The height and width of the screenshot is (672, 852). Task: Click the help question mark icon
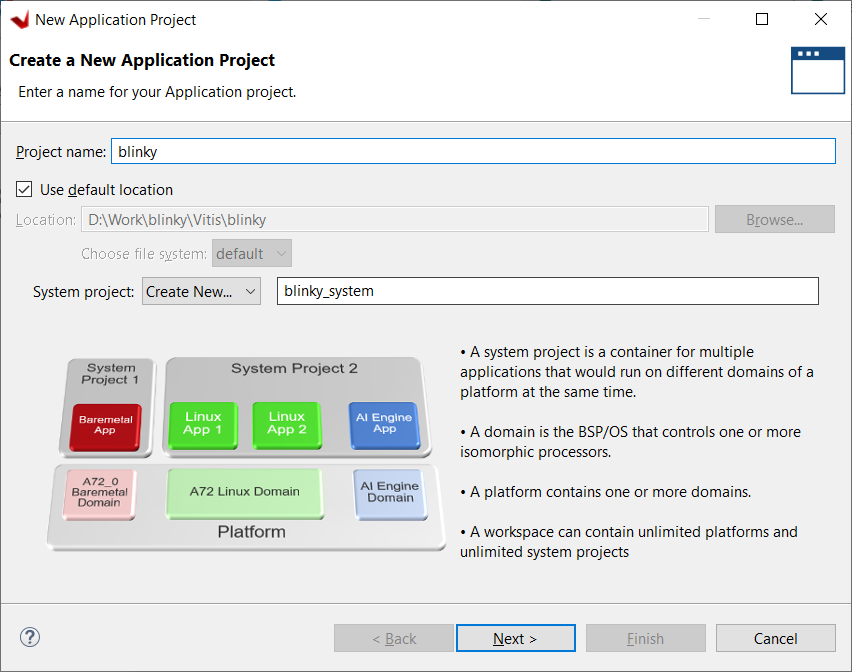(x=30, y=637)
